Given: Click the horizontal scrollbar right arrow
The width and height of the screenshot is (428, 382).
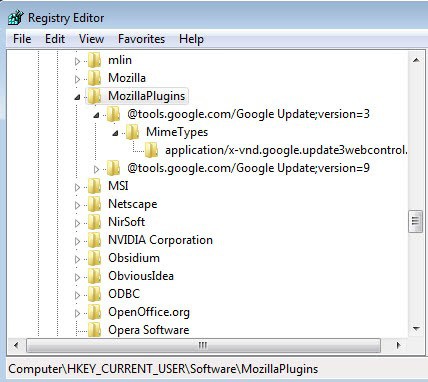Looking at the screenshot, I should (x=398, y=345).
